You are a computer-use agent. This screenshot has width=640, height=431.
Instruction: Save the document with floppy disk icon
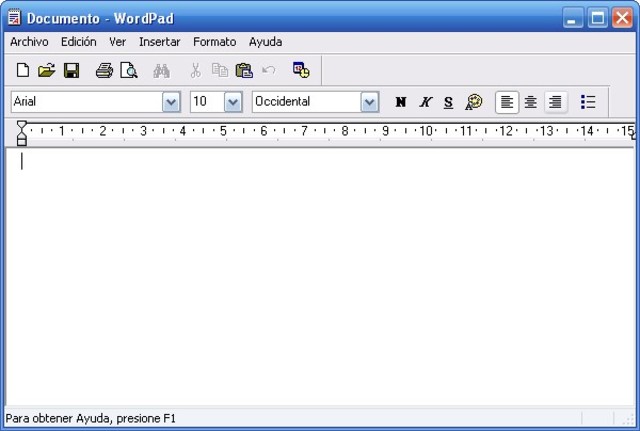coord(71,70)
